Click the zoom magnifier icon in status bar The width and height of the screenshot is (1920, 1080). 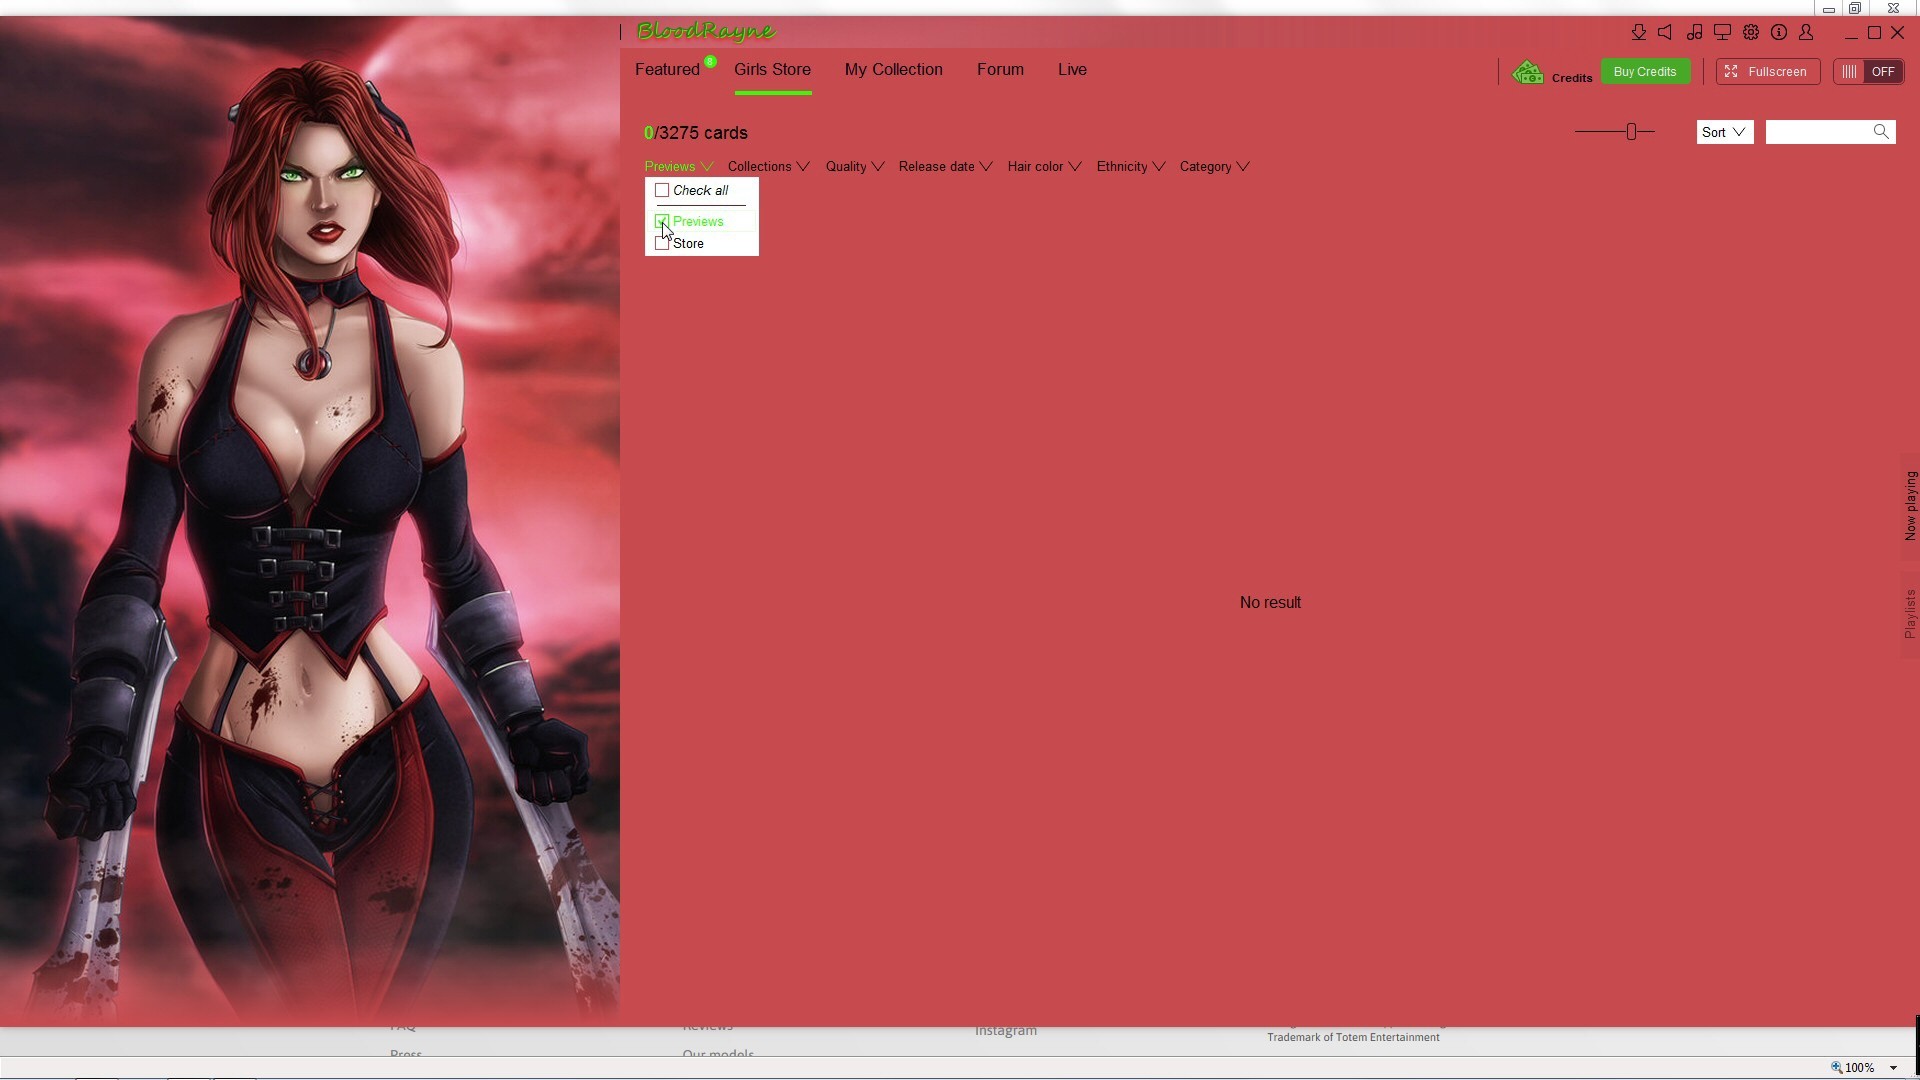click(1836, 1067)
